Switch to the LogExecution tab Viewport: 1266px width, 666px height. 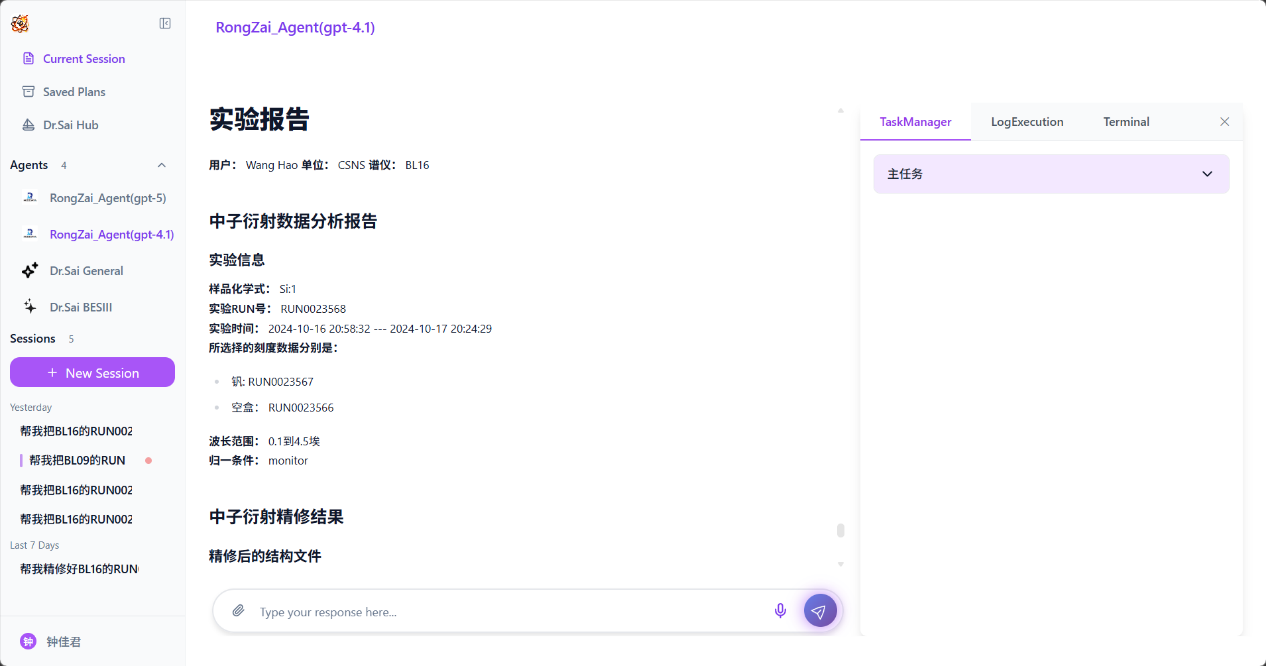1026,122
